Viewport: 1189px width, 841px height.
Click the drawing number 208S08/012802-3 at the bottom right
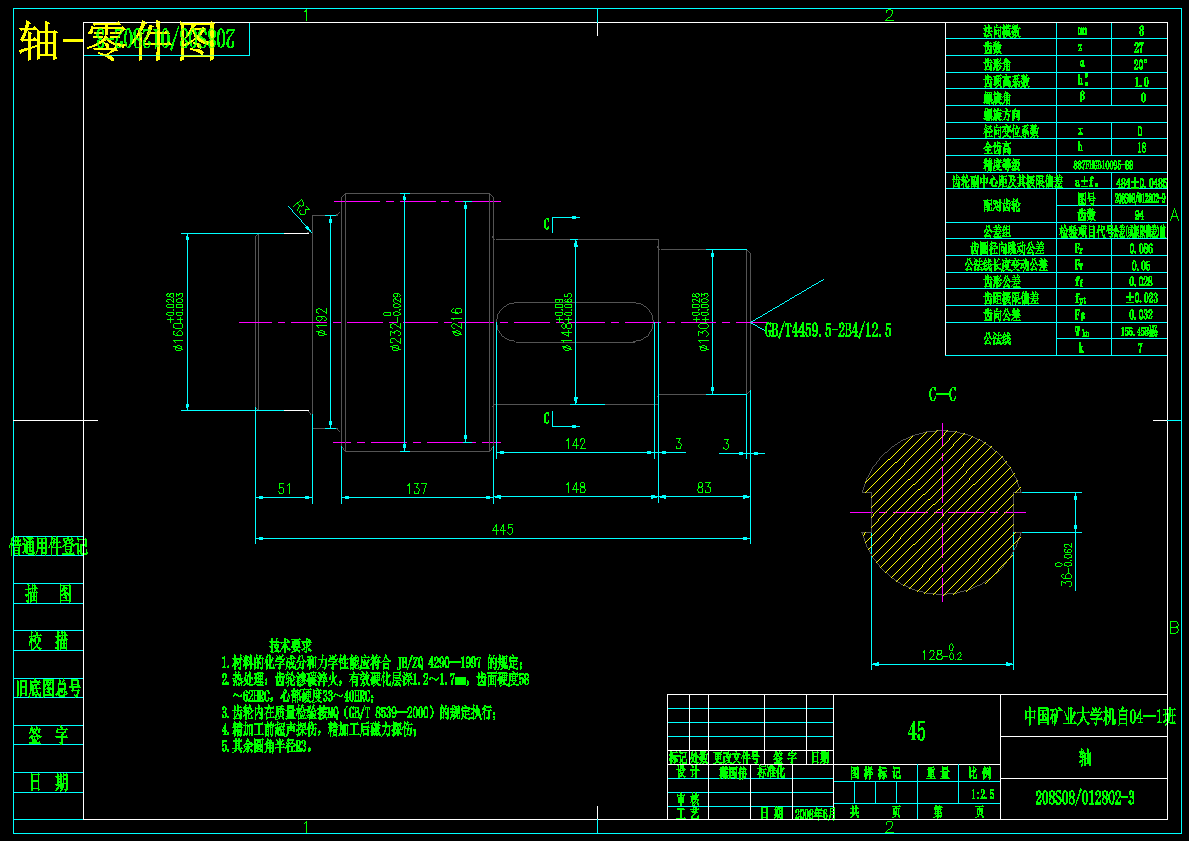point(1084,799)
